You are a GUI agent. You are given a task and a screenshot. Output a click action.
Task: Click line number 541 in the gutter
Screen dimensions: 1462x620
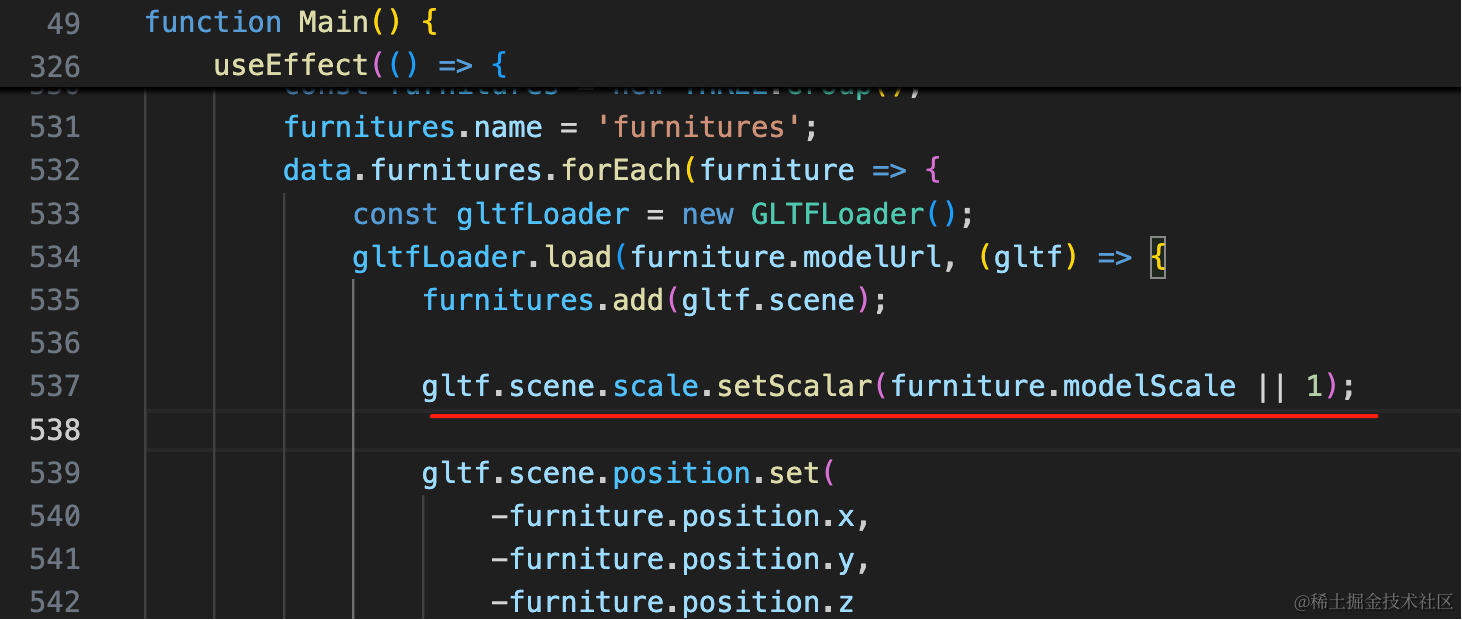(54, 559)
